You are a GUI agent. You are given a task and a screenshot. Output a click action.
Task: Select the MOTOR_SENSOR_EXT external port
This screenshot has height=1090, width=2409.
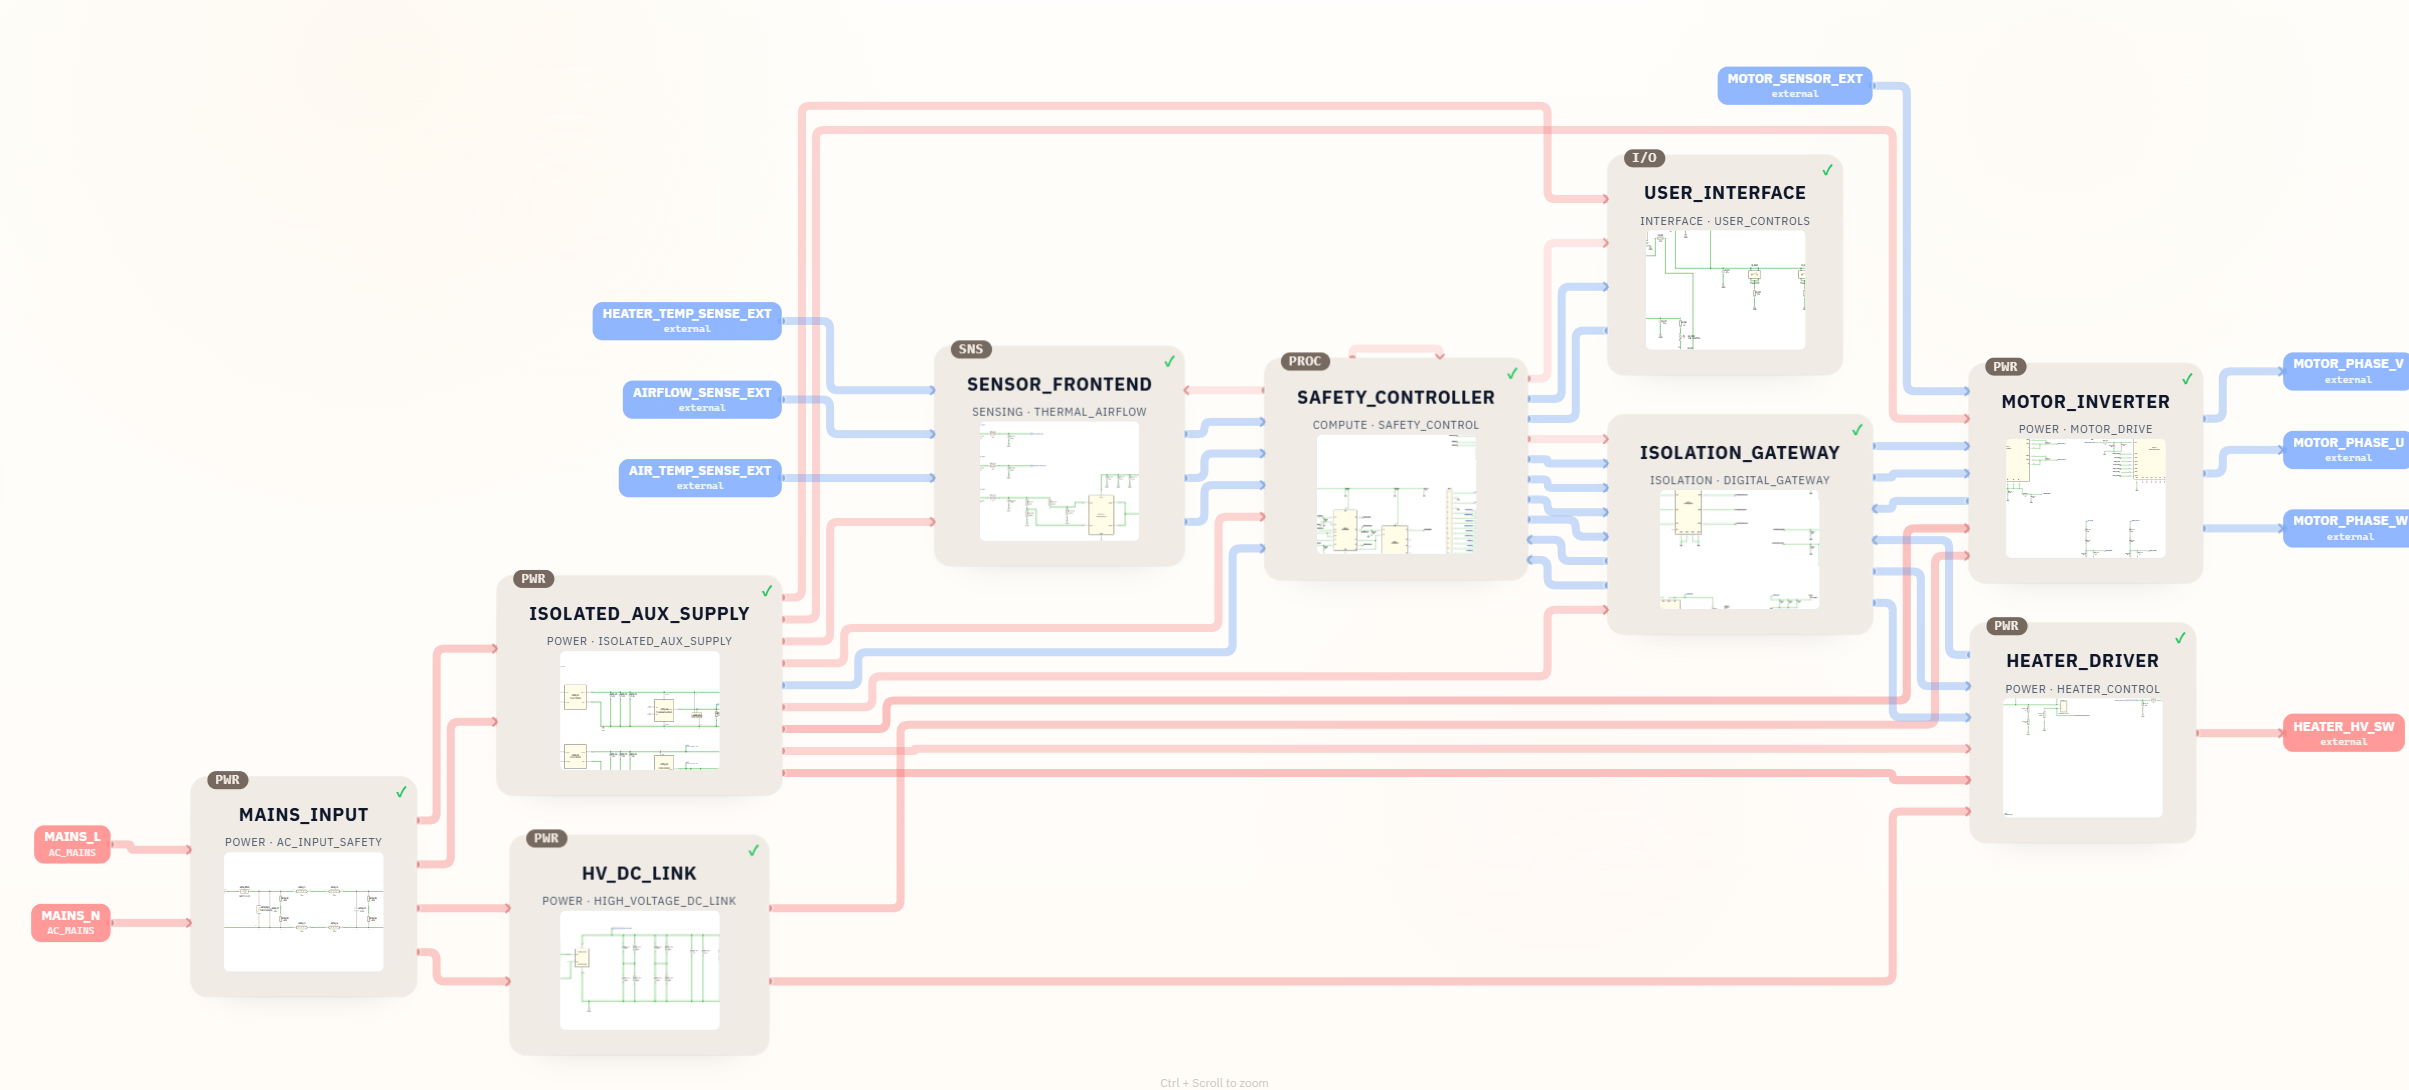click(x=1795, y=86)
